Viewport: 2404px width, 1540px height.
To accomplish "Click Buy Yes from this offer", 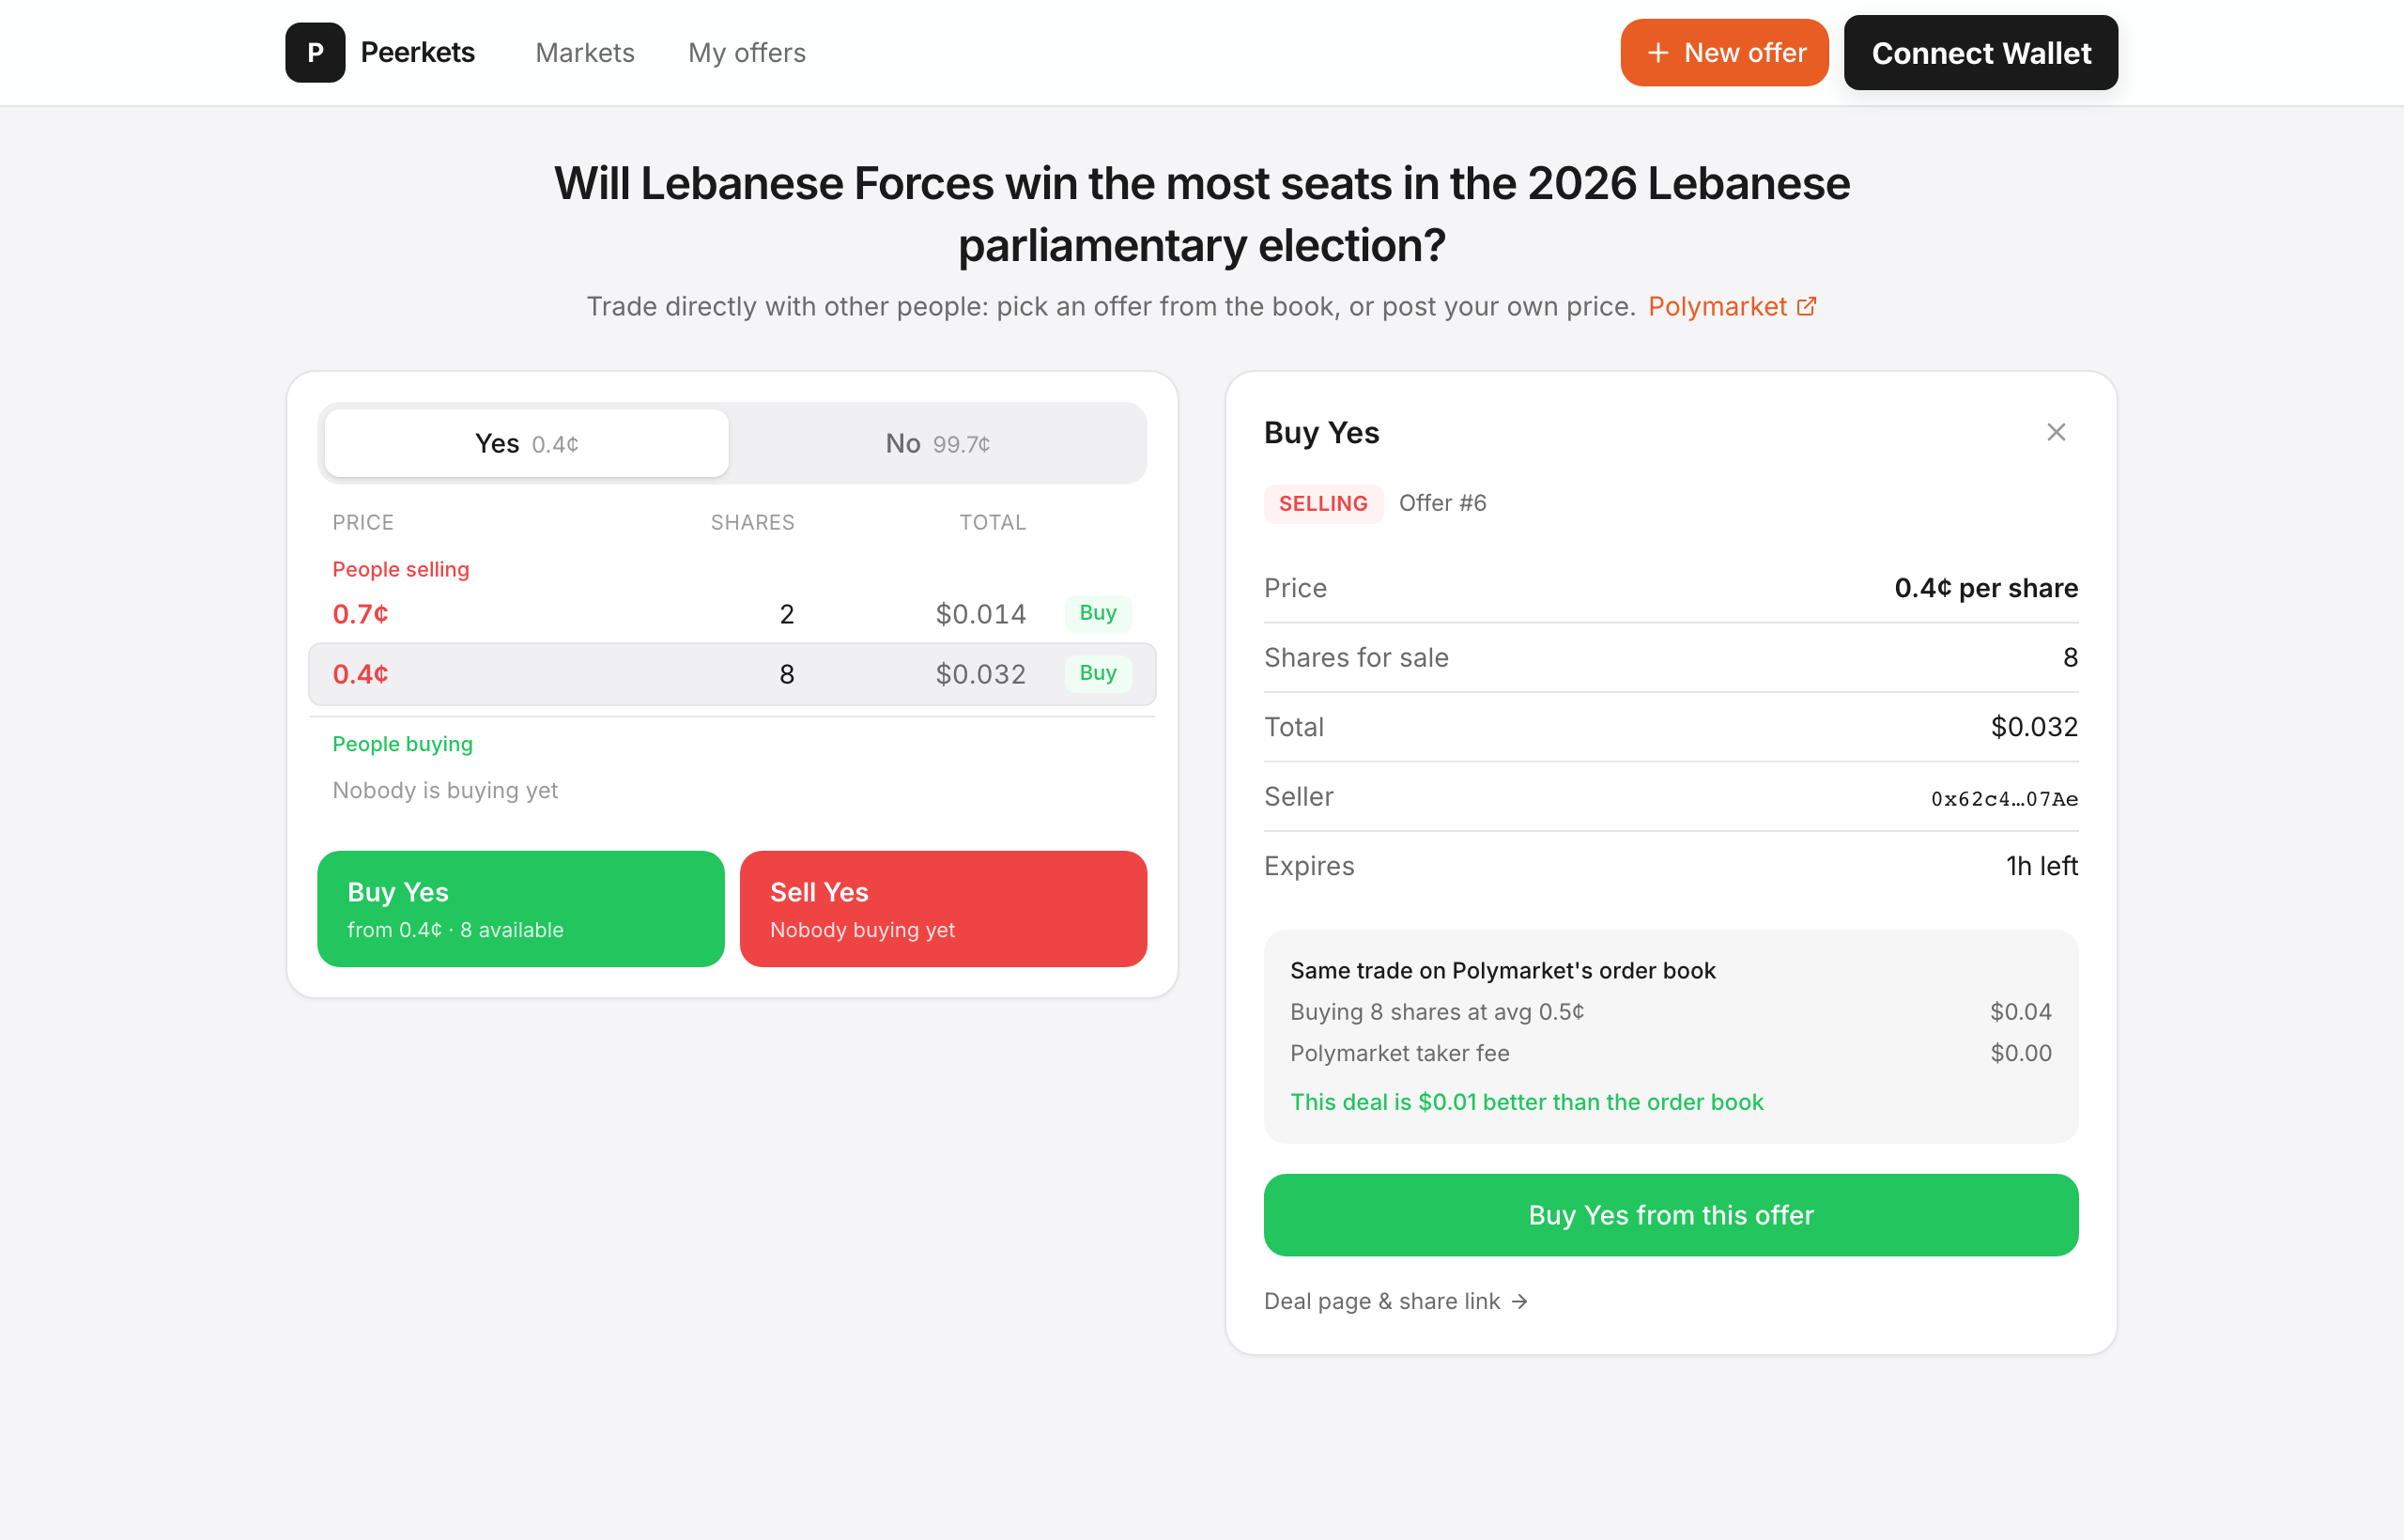I will pos(1671,1215).
